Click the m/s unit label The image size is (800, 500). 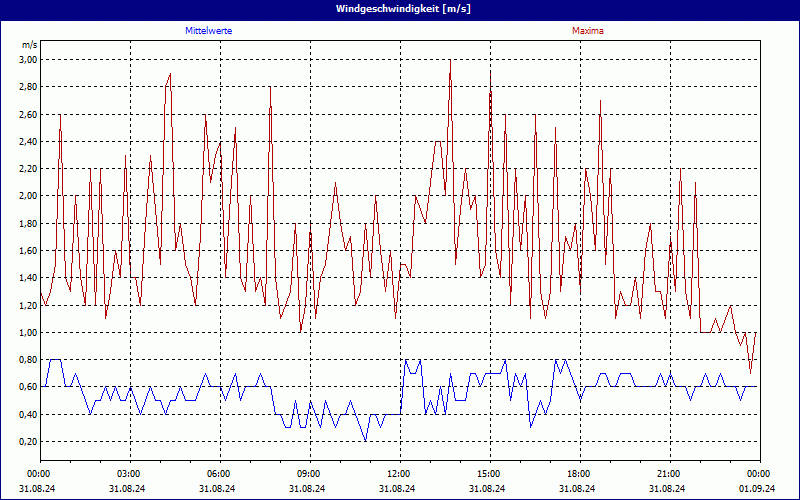tap(30, 45)
